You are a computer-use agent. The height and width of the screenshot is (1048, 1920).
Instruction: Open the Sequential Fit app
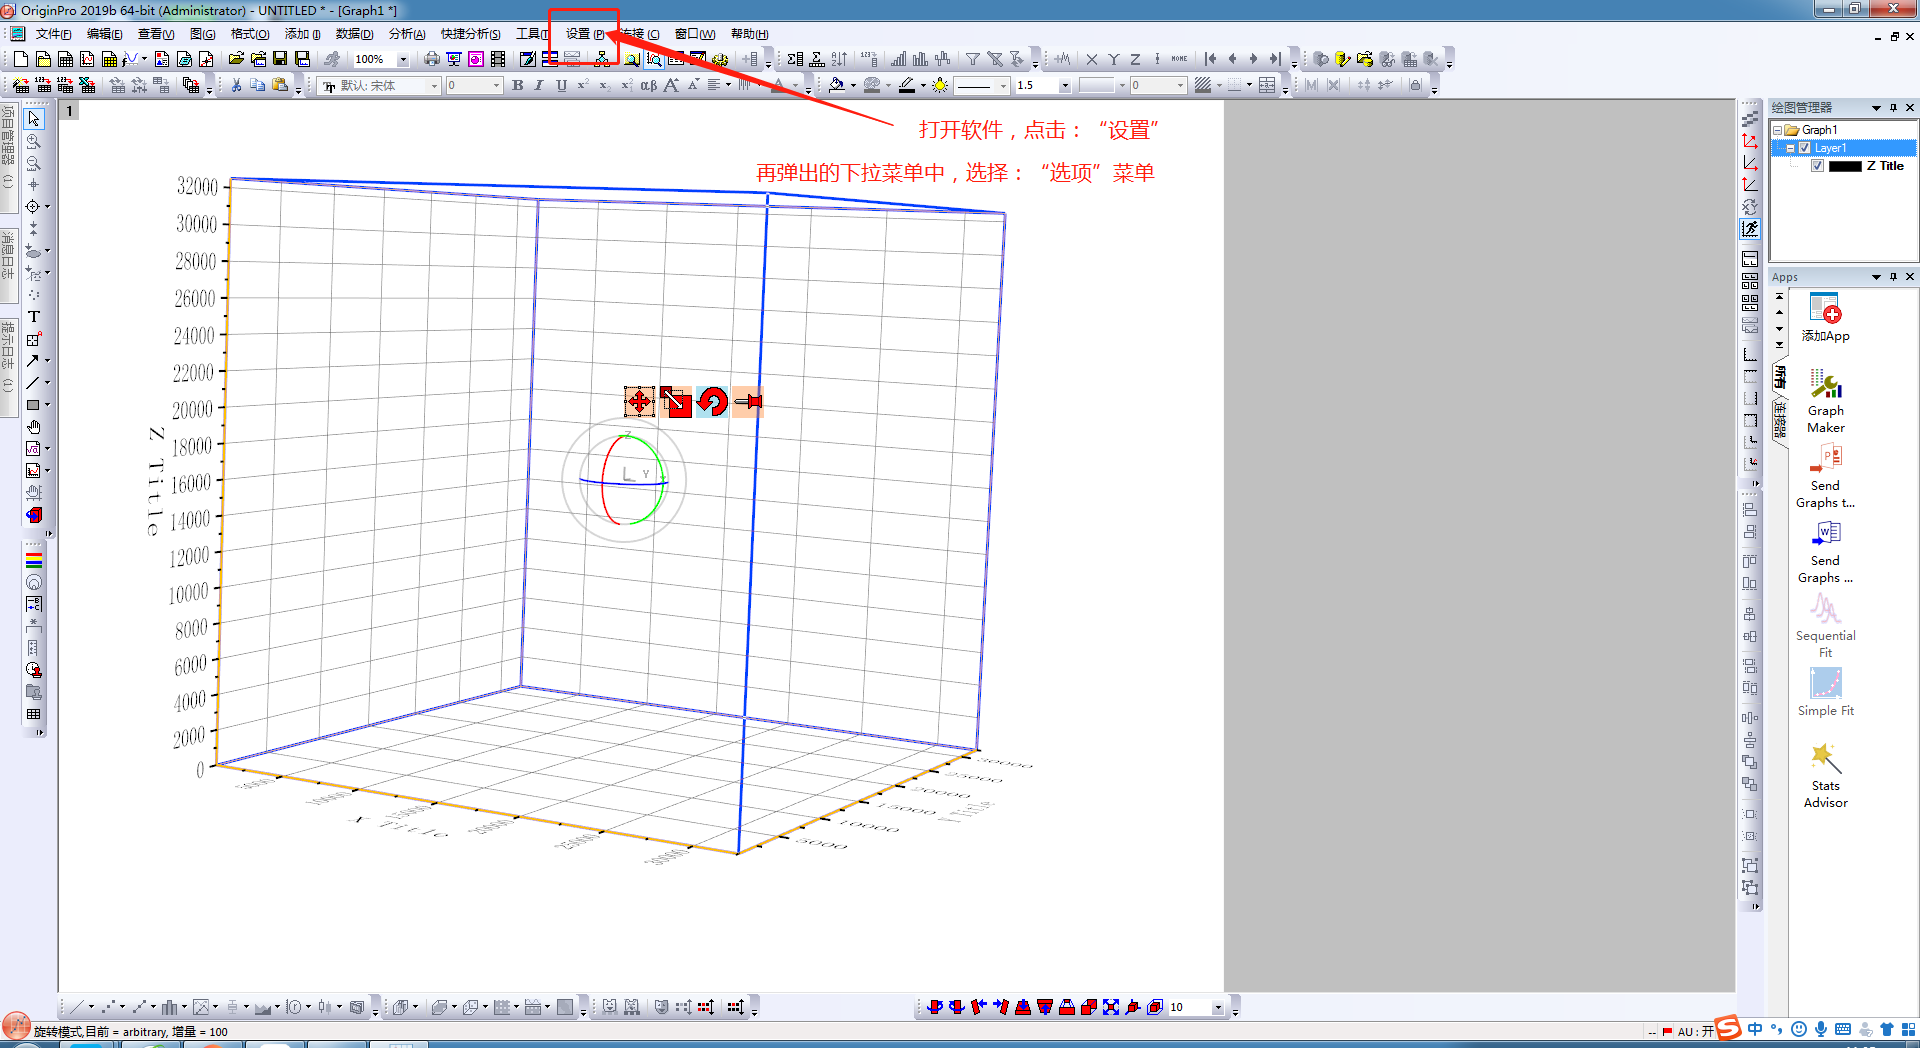[1825, 626]
